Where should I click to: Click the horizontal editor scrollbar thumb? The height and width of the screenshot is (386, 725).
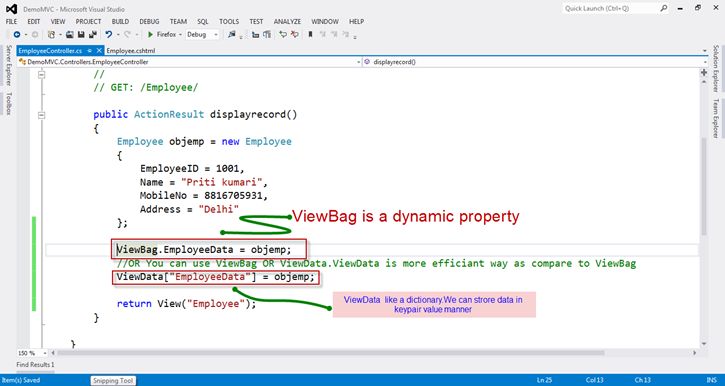click(331, 353)
